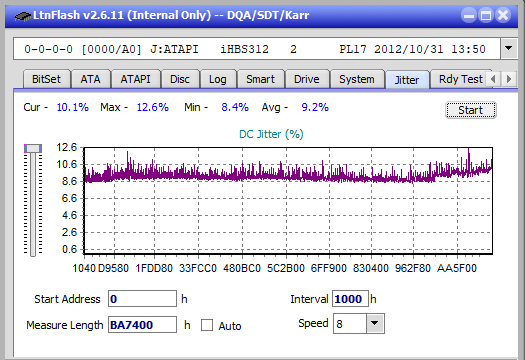525x360 pixels.
Task: Open the ATAPI tab
Action: click(x=135, y=79)
